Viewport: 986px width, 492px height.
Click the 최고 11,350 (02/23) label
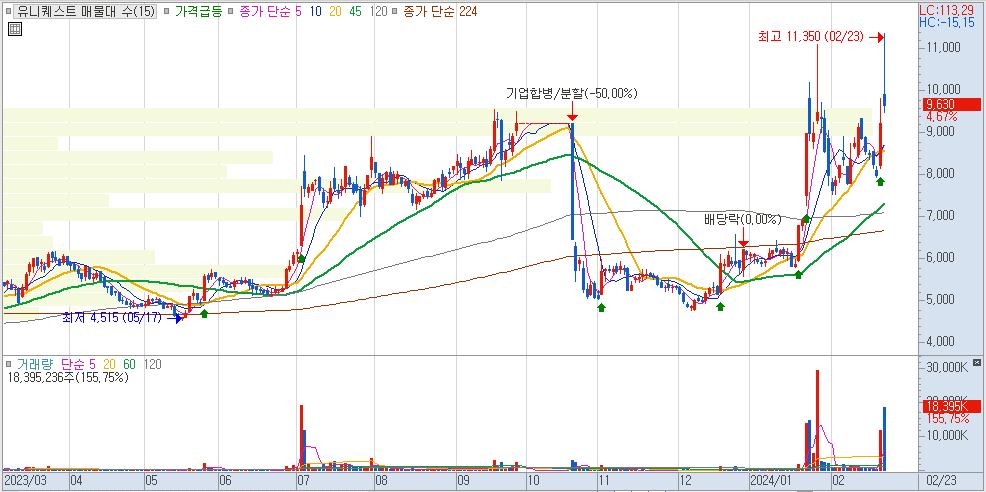pyautogui.click(x=812, y=38)
